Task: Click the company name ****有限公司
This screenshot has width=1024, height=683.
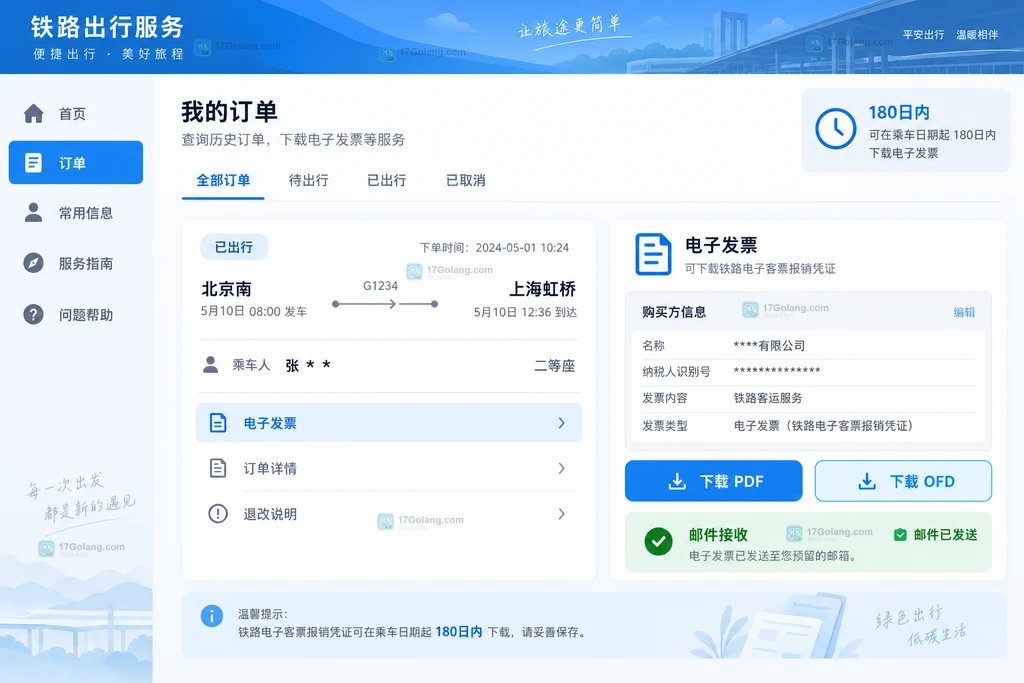Action: pos(769,345)
